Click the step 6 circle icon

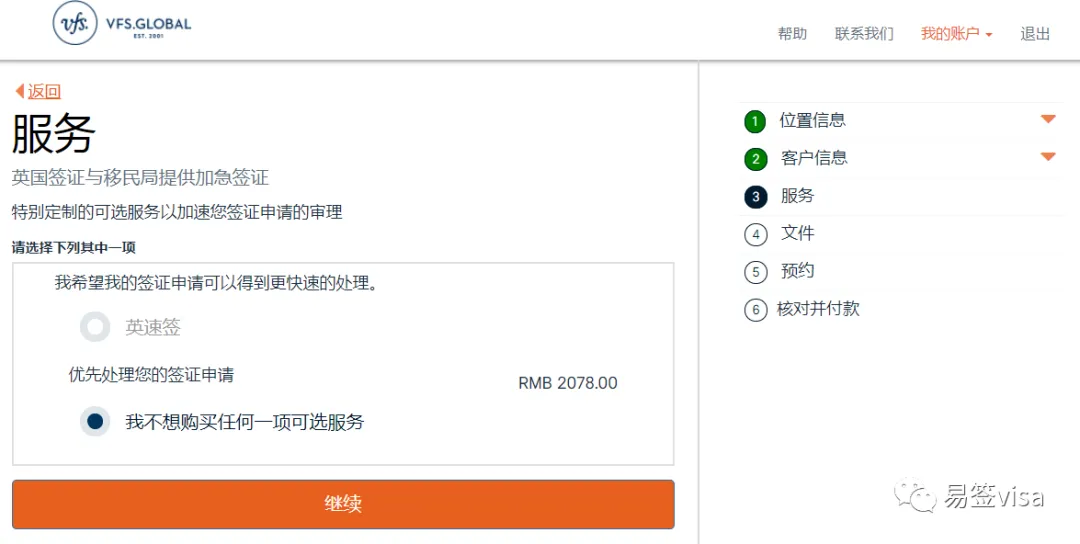coord(755,310)
